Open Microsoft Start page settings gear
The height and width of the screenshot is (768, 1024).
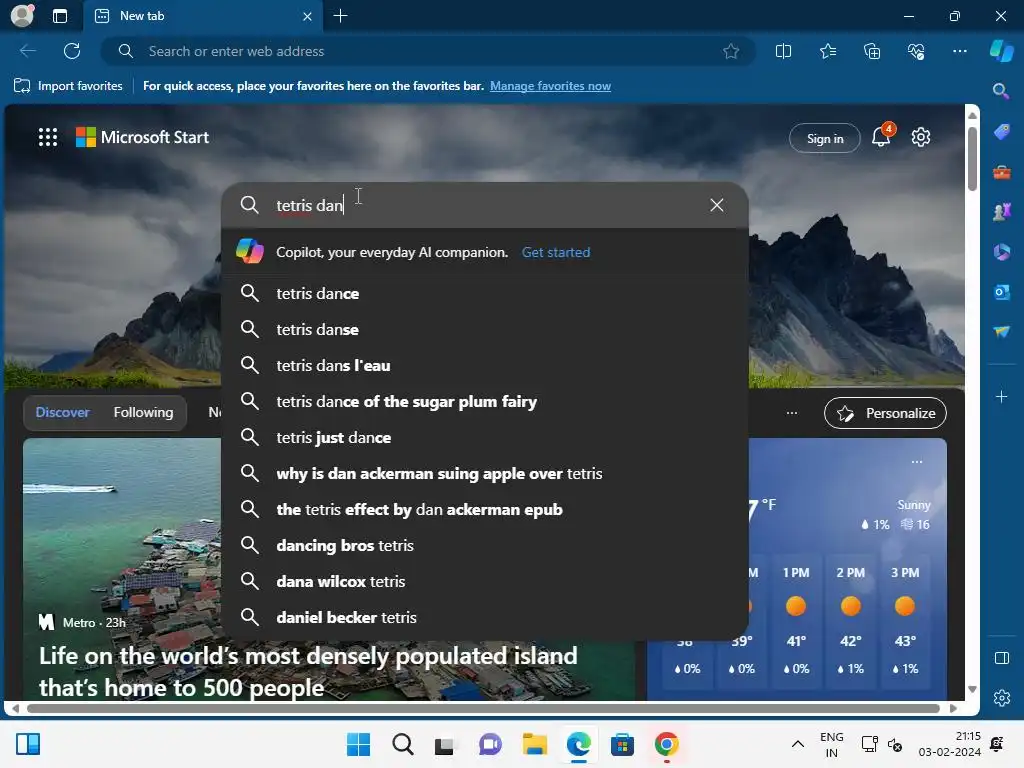(x=921, y=137)
